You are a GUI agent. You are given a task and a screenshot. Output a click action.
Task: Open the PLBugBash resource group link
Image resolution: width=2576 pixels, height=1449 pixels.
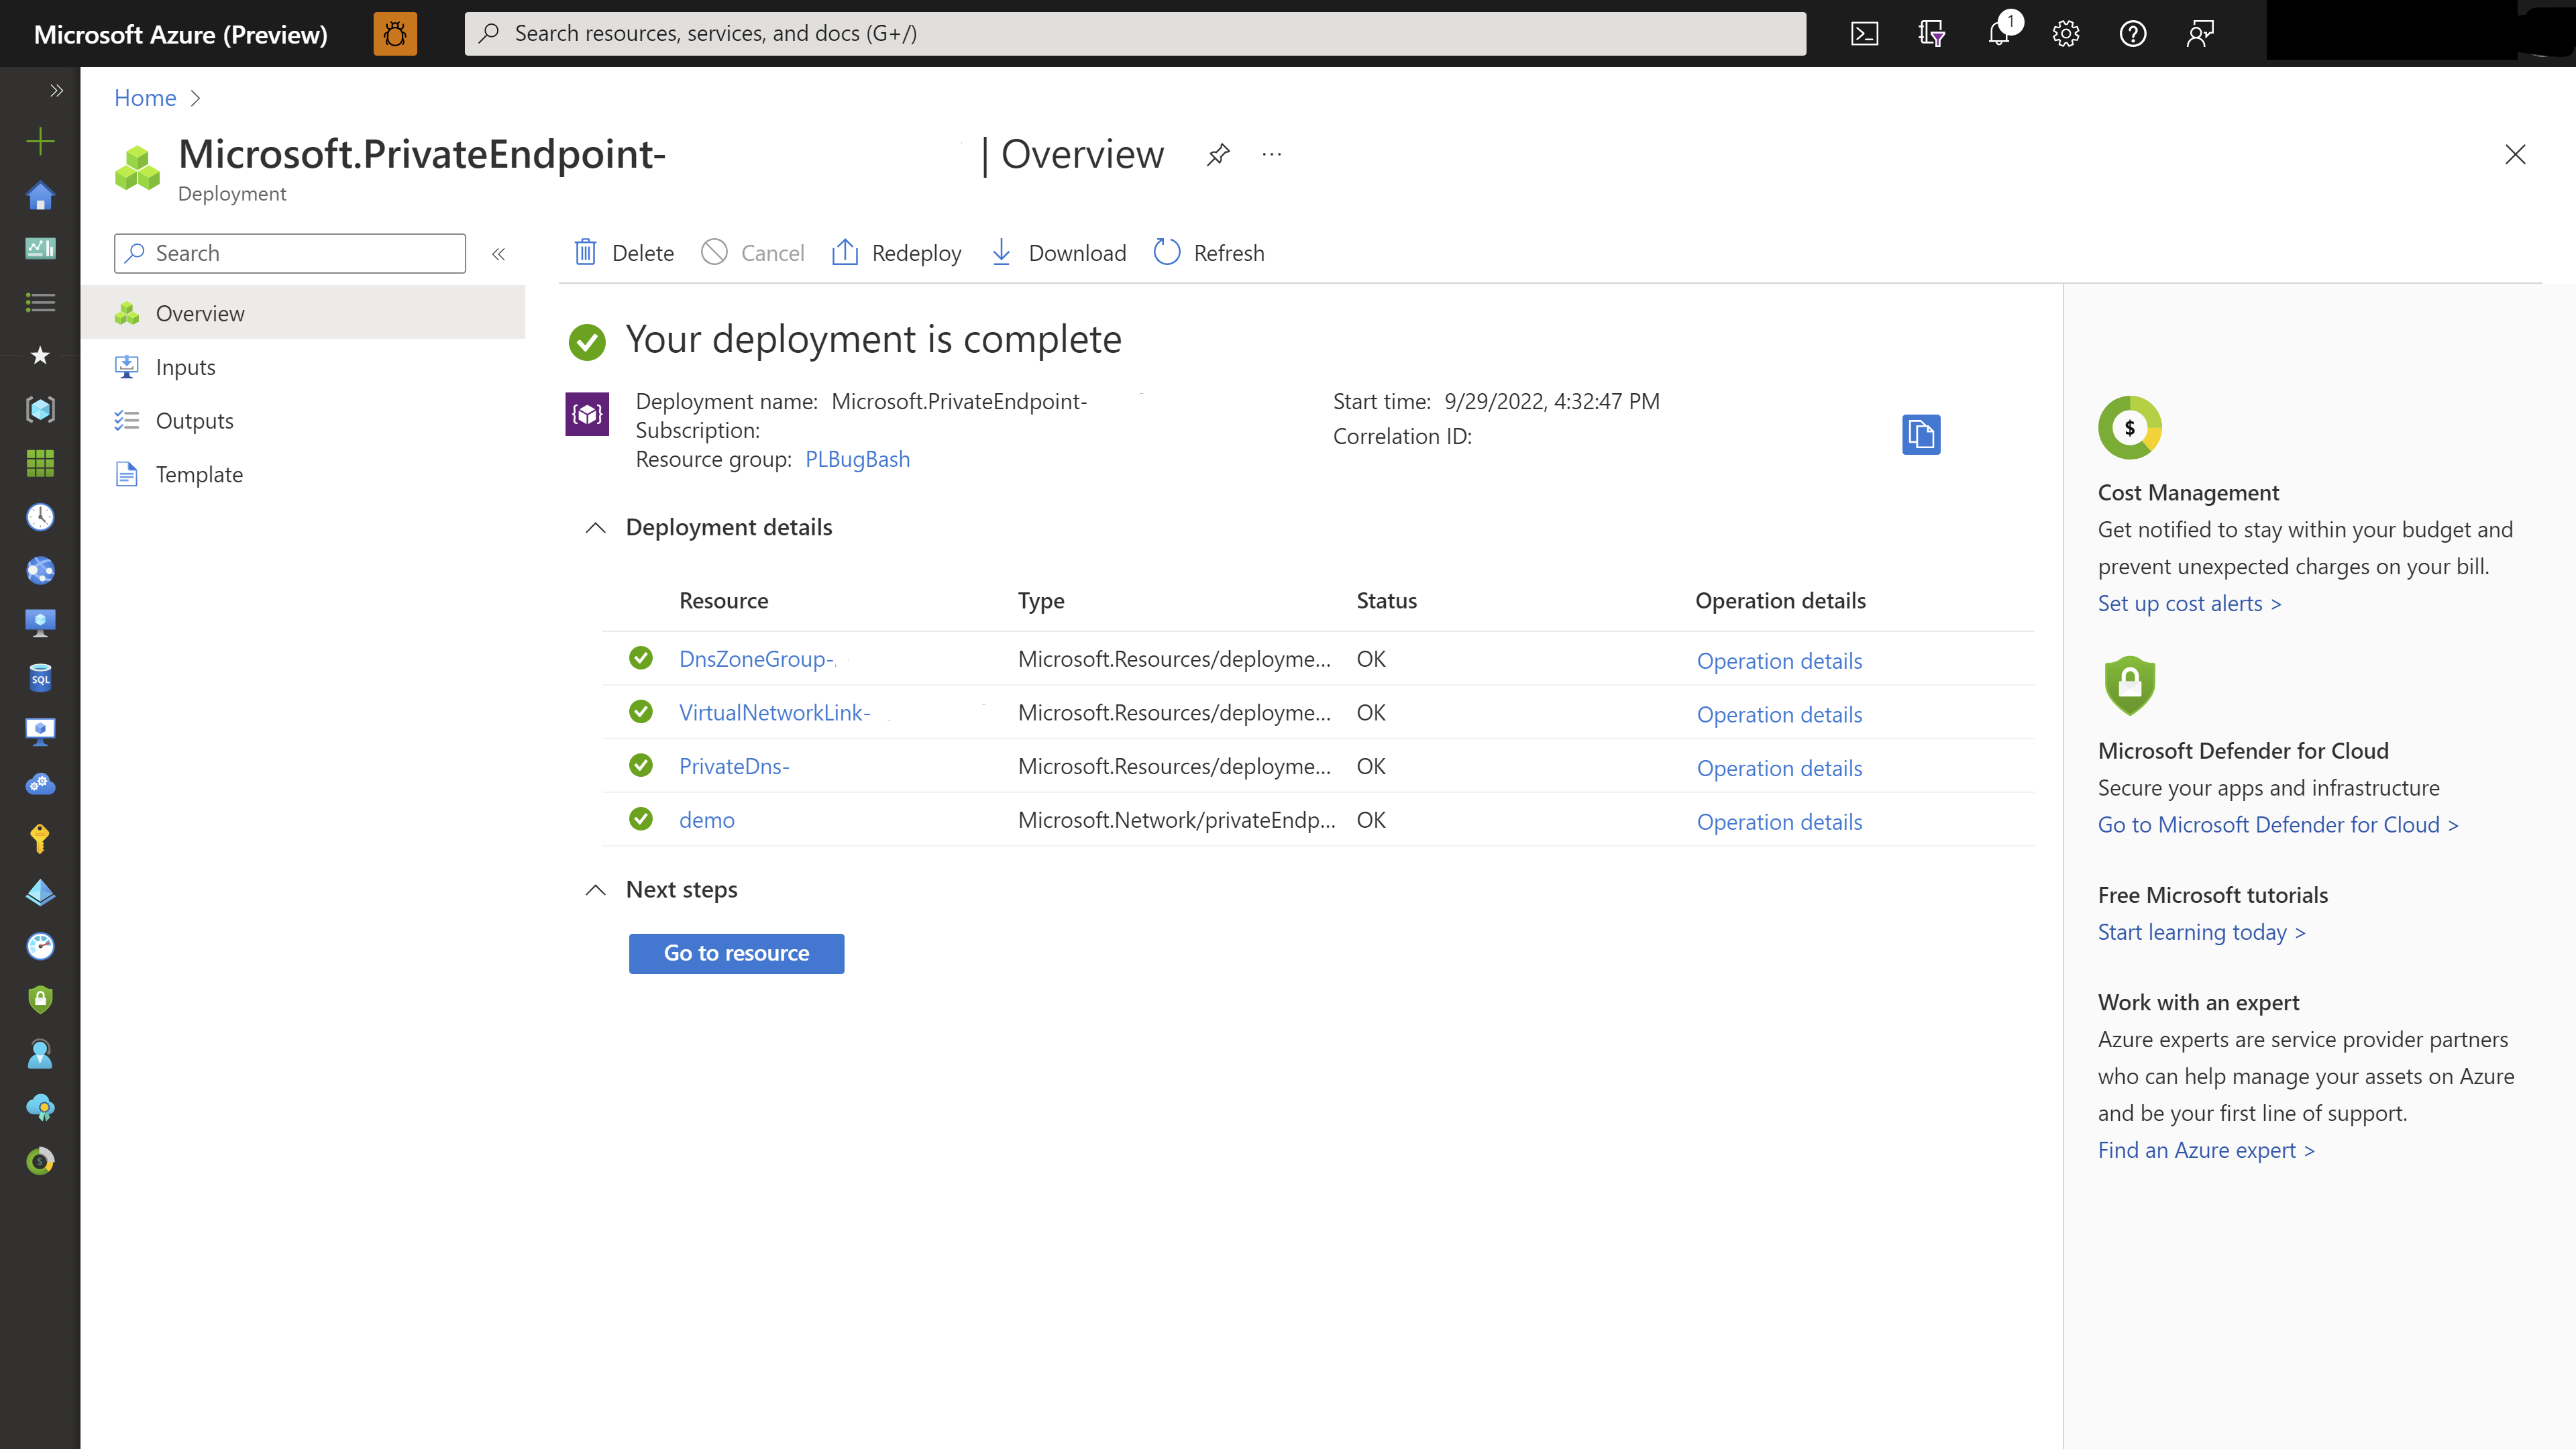tap(857, 459)
